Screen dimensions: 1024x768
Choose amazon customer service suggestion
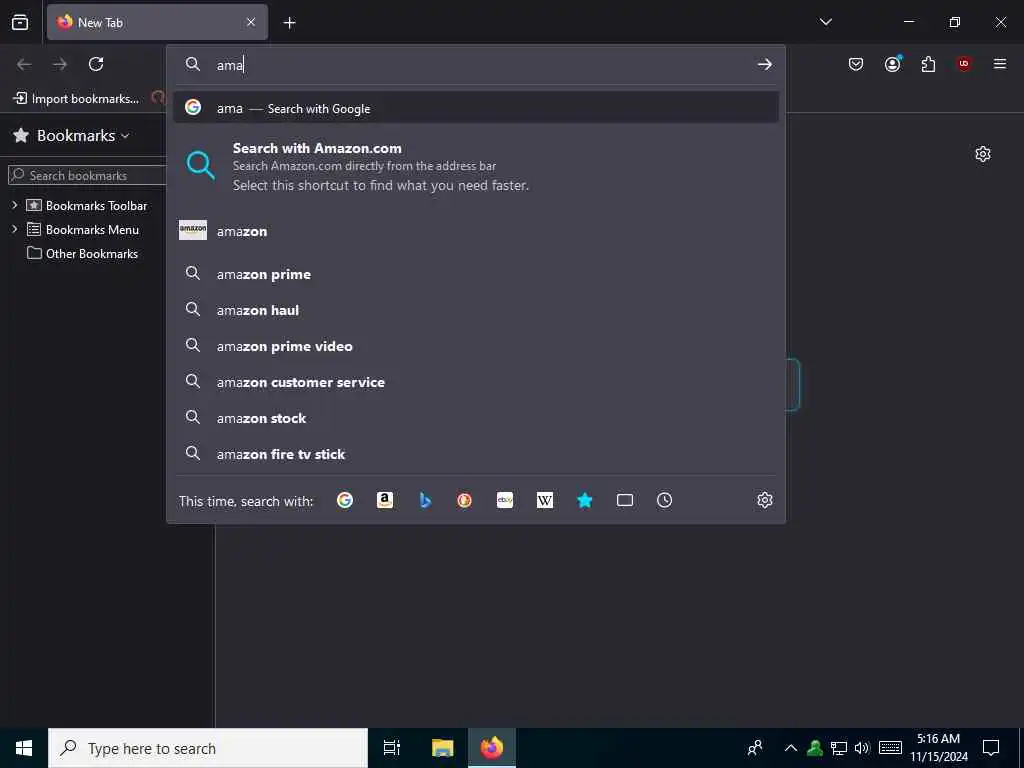475,382
